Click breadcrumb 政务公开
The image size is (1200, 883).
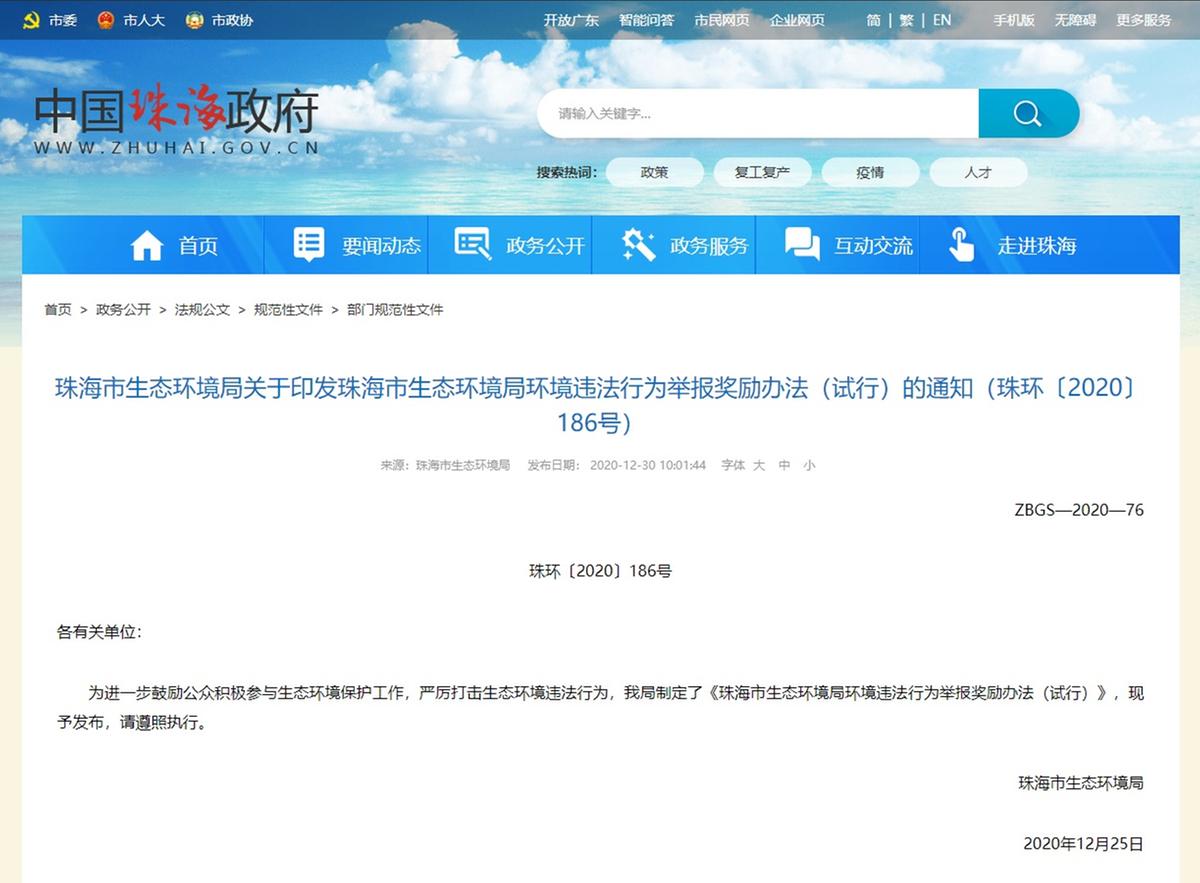pos(123,310)
